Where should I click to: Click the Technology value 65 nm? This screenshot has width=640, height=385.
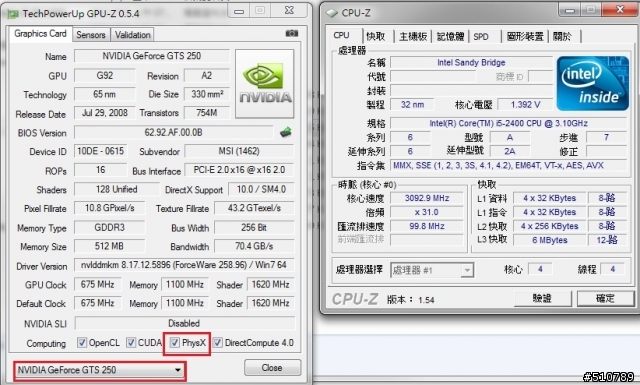[x=105, y=94]
